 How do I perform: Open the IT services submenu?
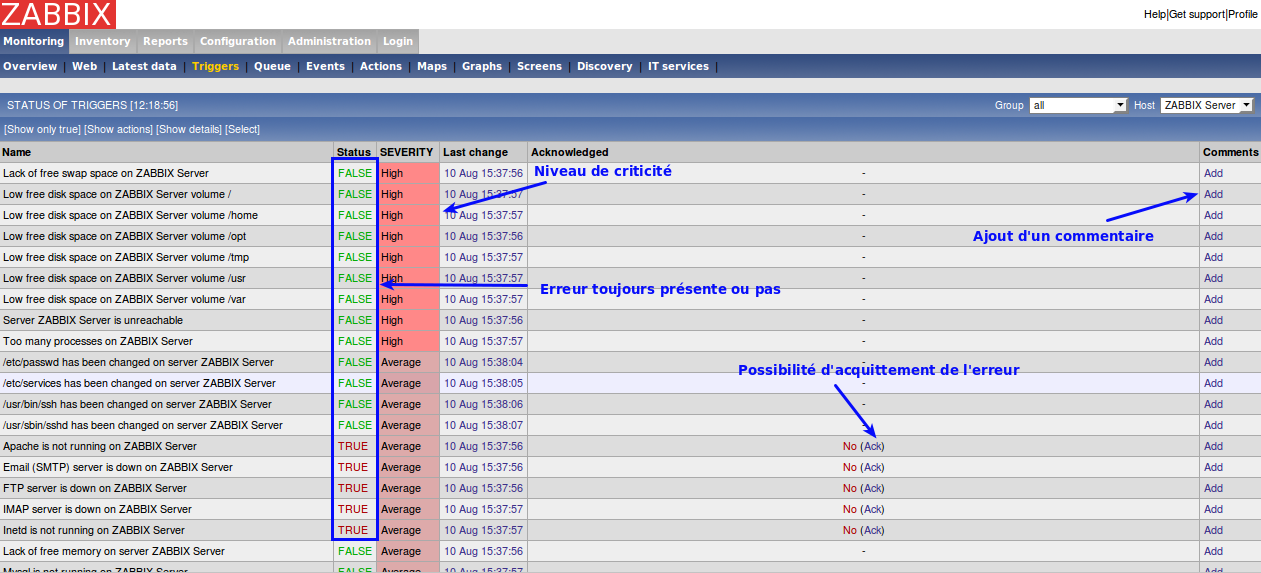pos(678,66)
